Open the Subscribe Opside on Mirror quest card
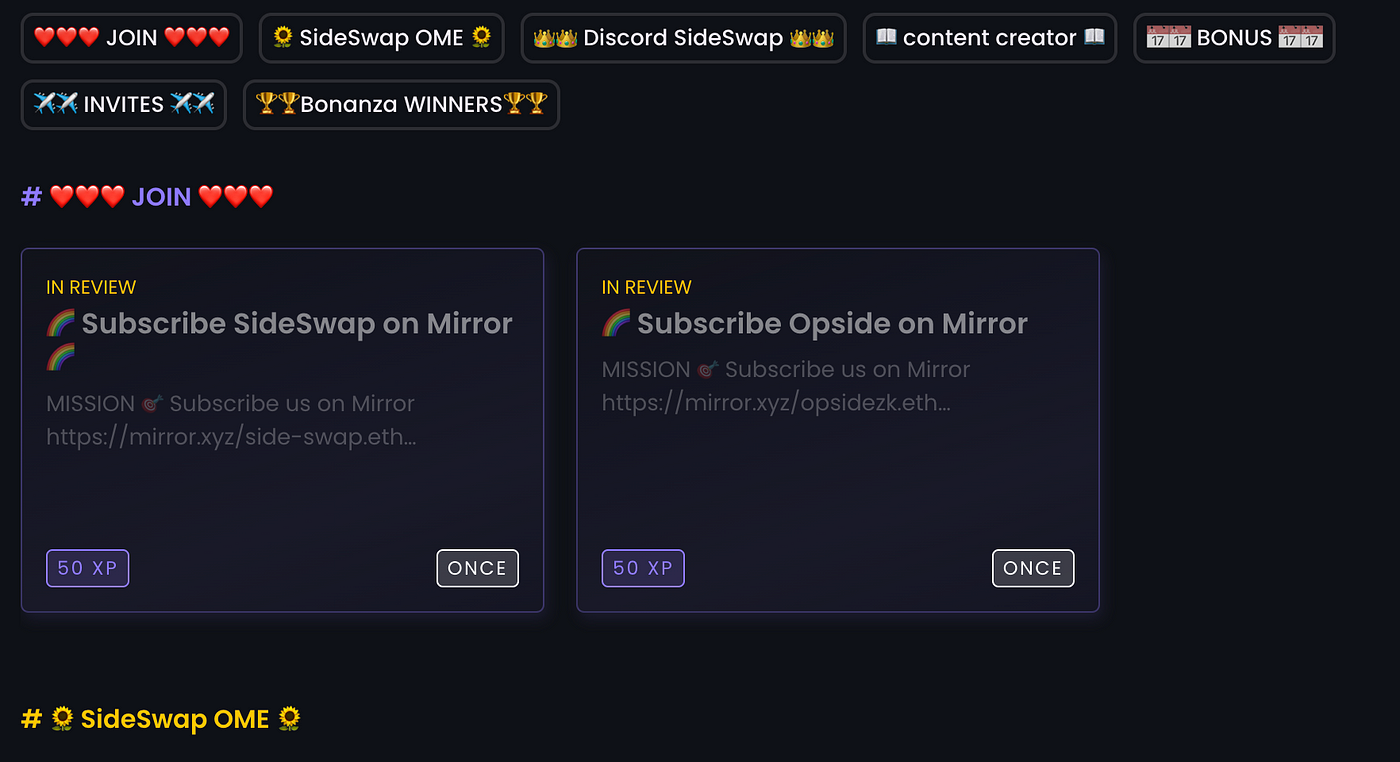 click(838, 430)
